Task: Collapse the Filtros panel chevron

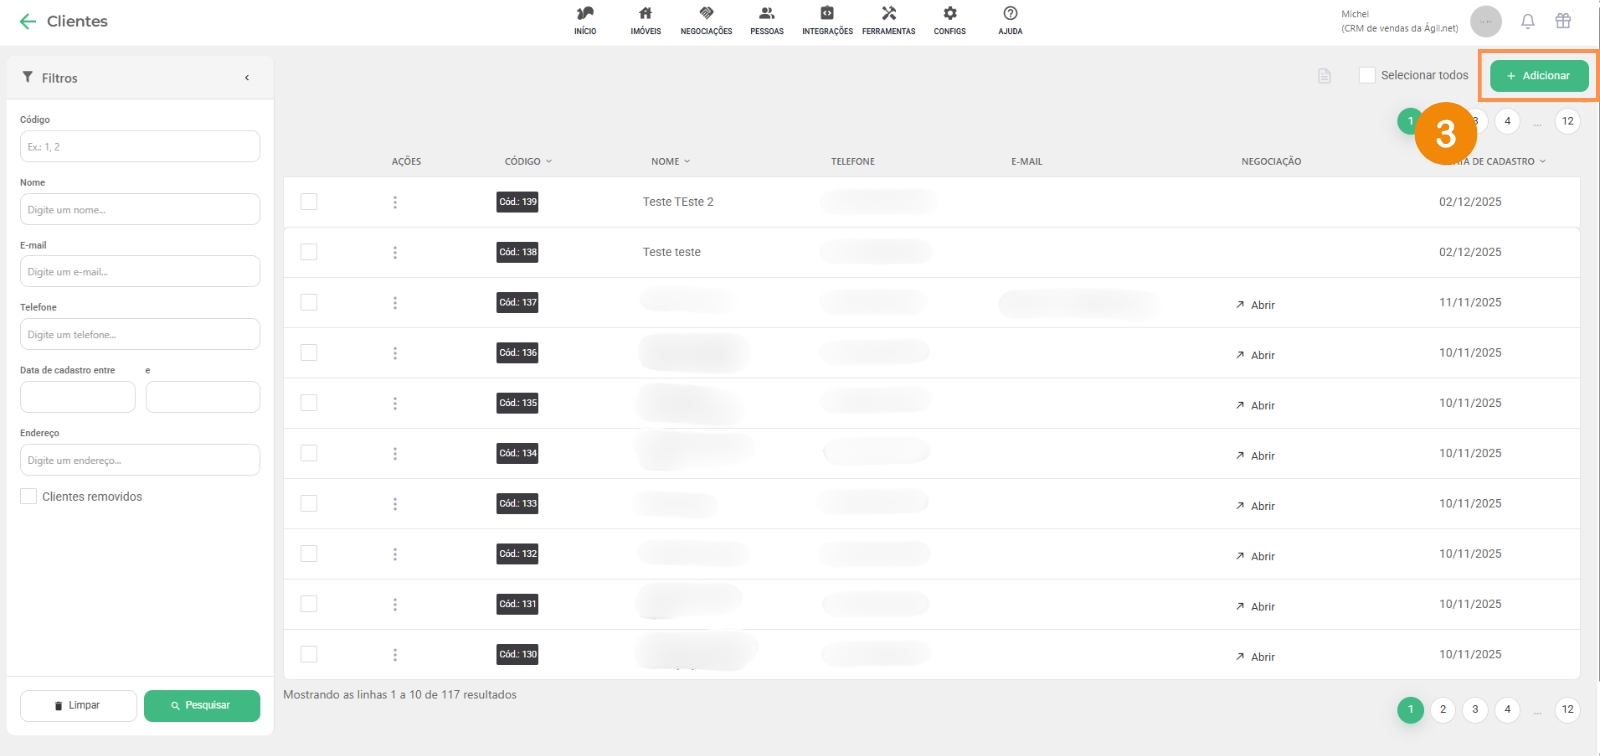Action: point(247,78)
